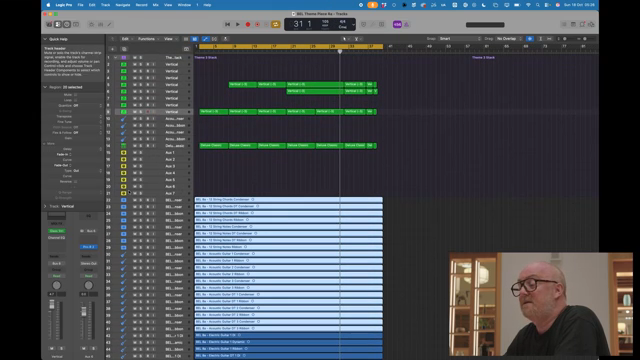
Task: Mute the Aux 1 track
Action: 135,153
